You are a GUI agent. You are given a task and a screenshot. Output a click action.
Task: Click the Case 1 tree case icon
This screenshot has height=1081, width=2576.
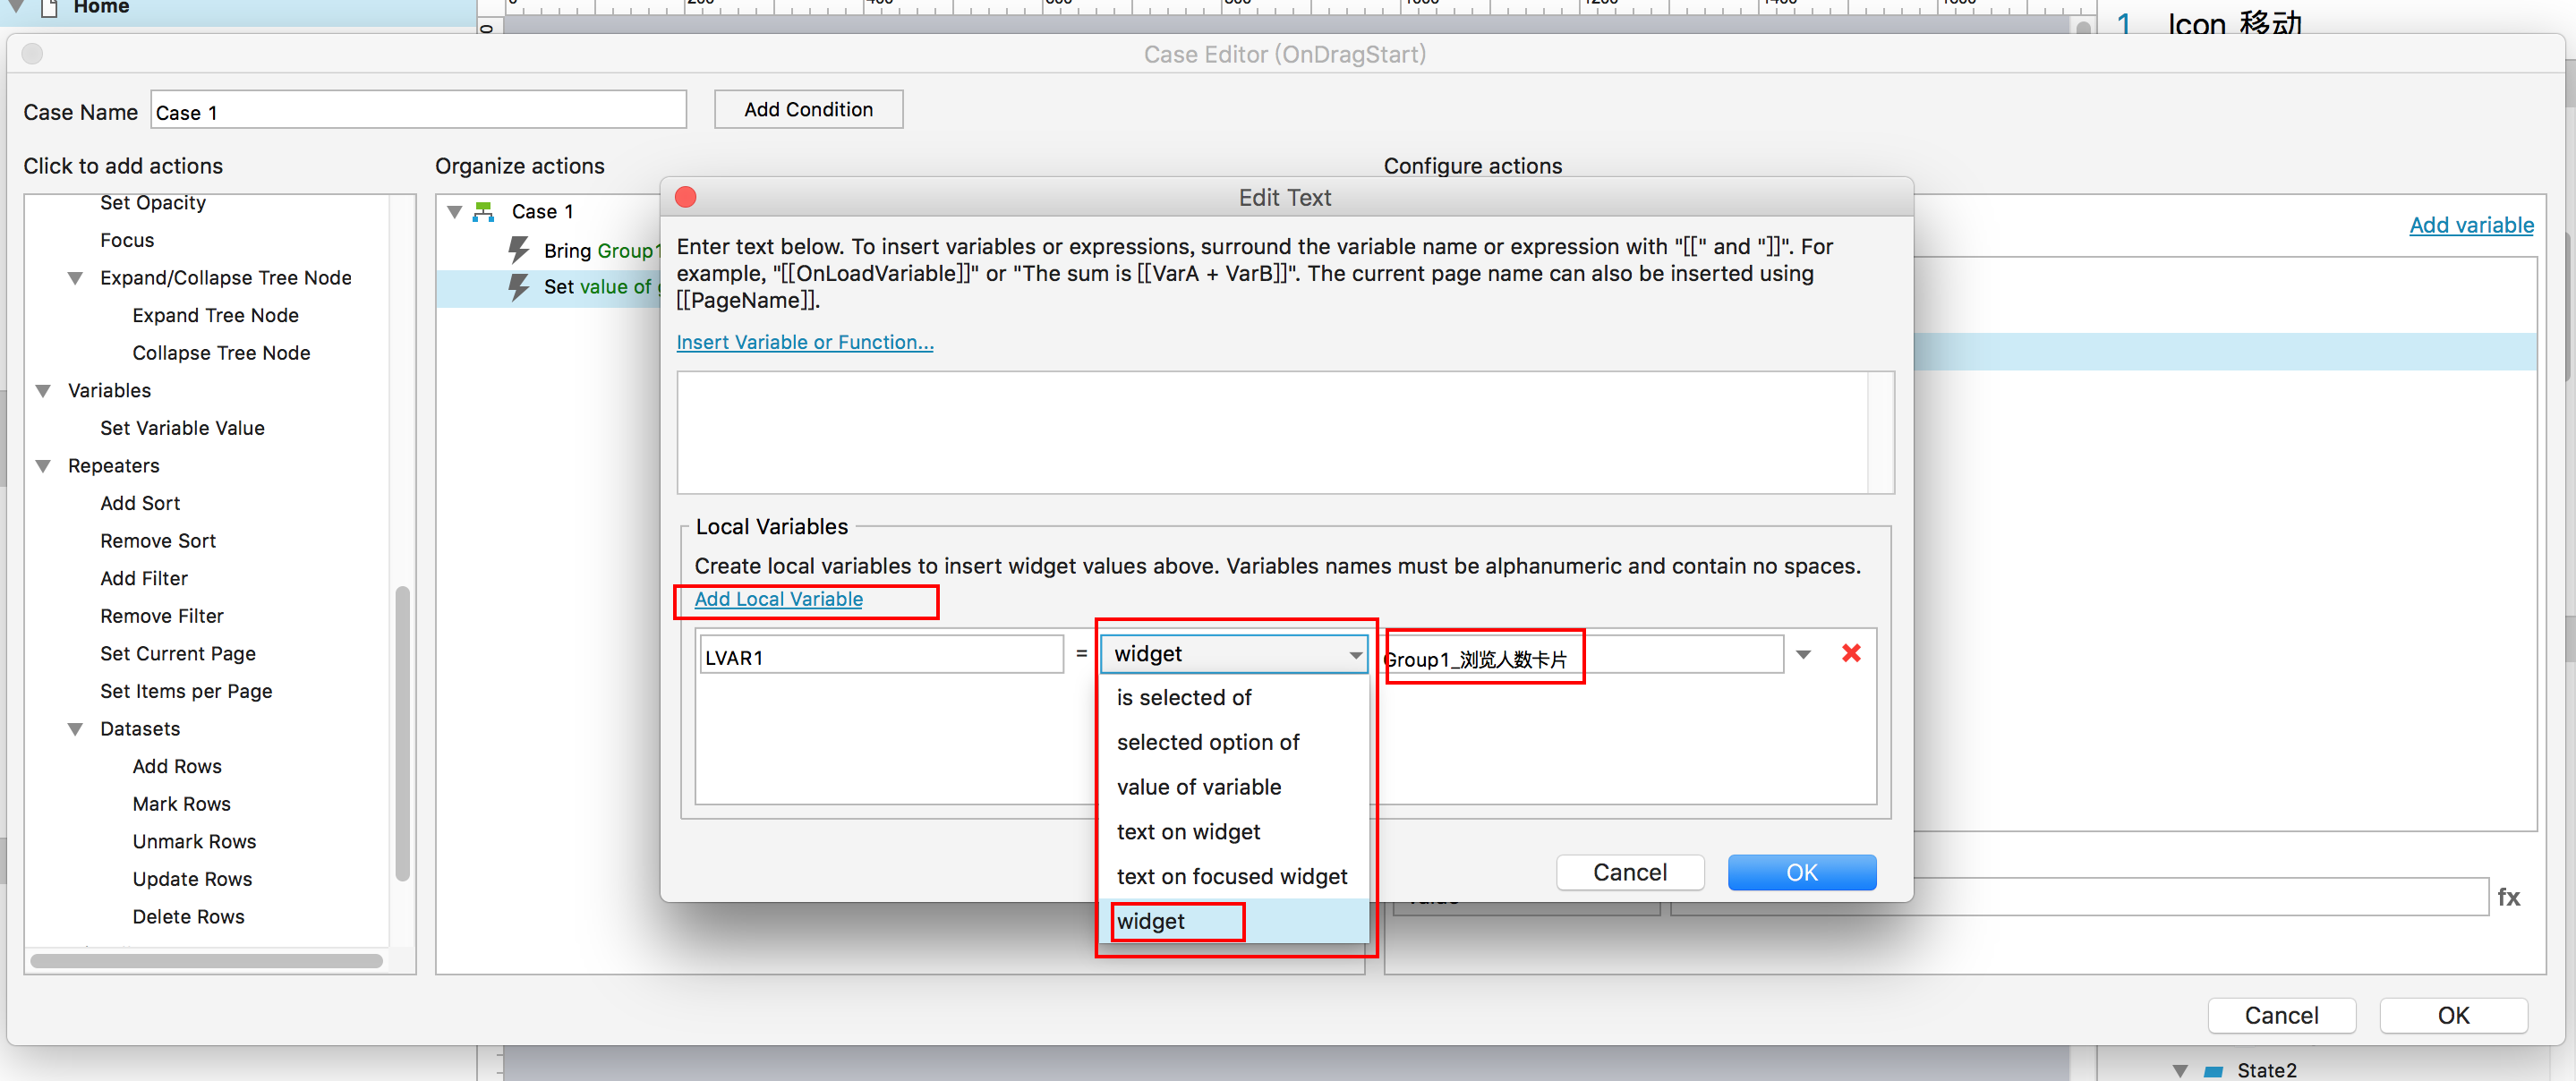coord(484,211)
